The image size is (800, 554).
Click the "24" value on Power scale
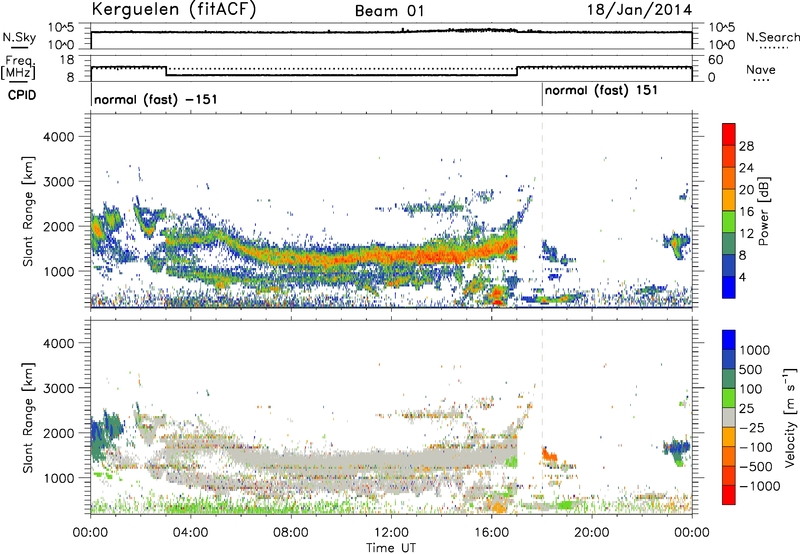point(746,168)
